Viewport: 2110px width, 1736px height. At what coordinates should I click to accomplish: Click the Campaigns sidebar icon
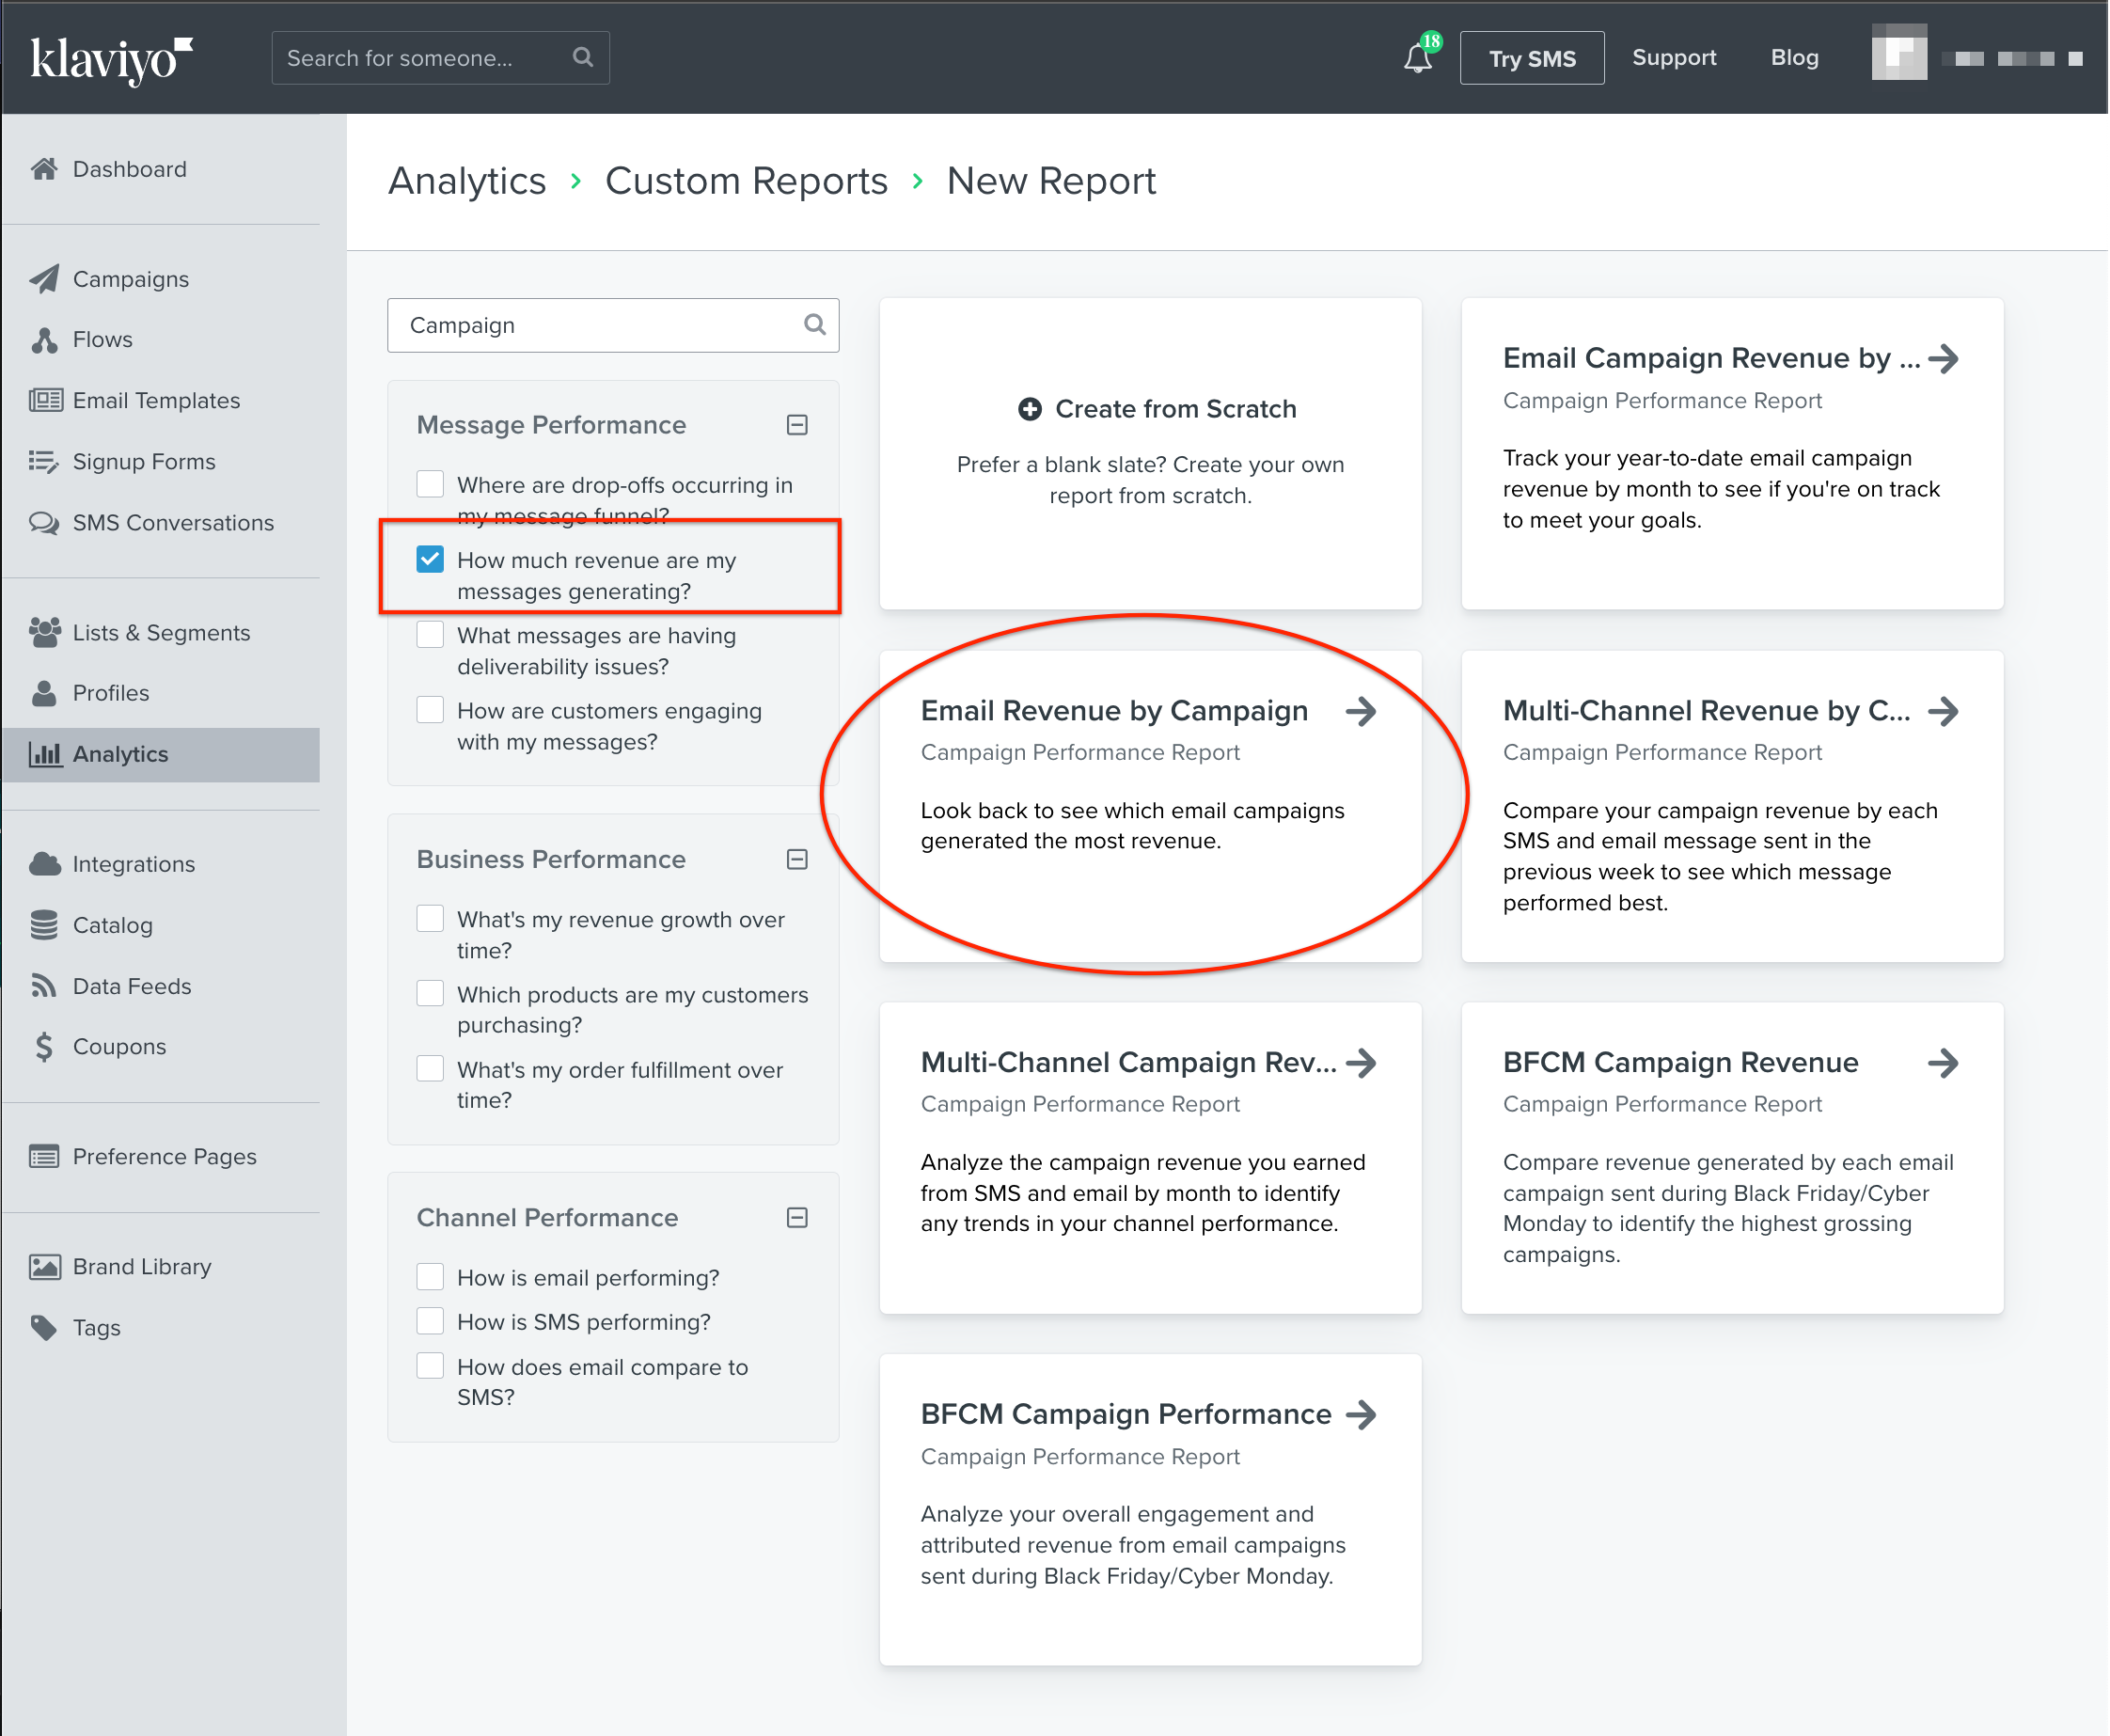pos(47,277)
